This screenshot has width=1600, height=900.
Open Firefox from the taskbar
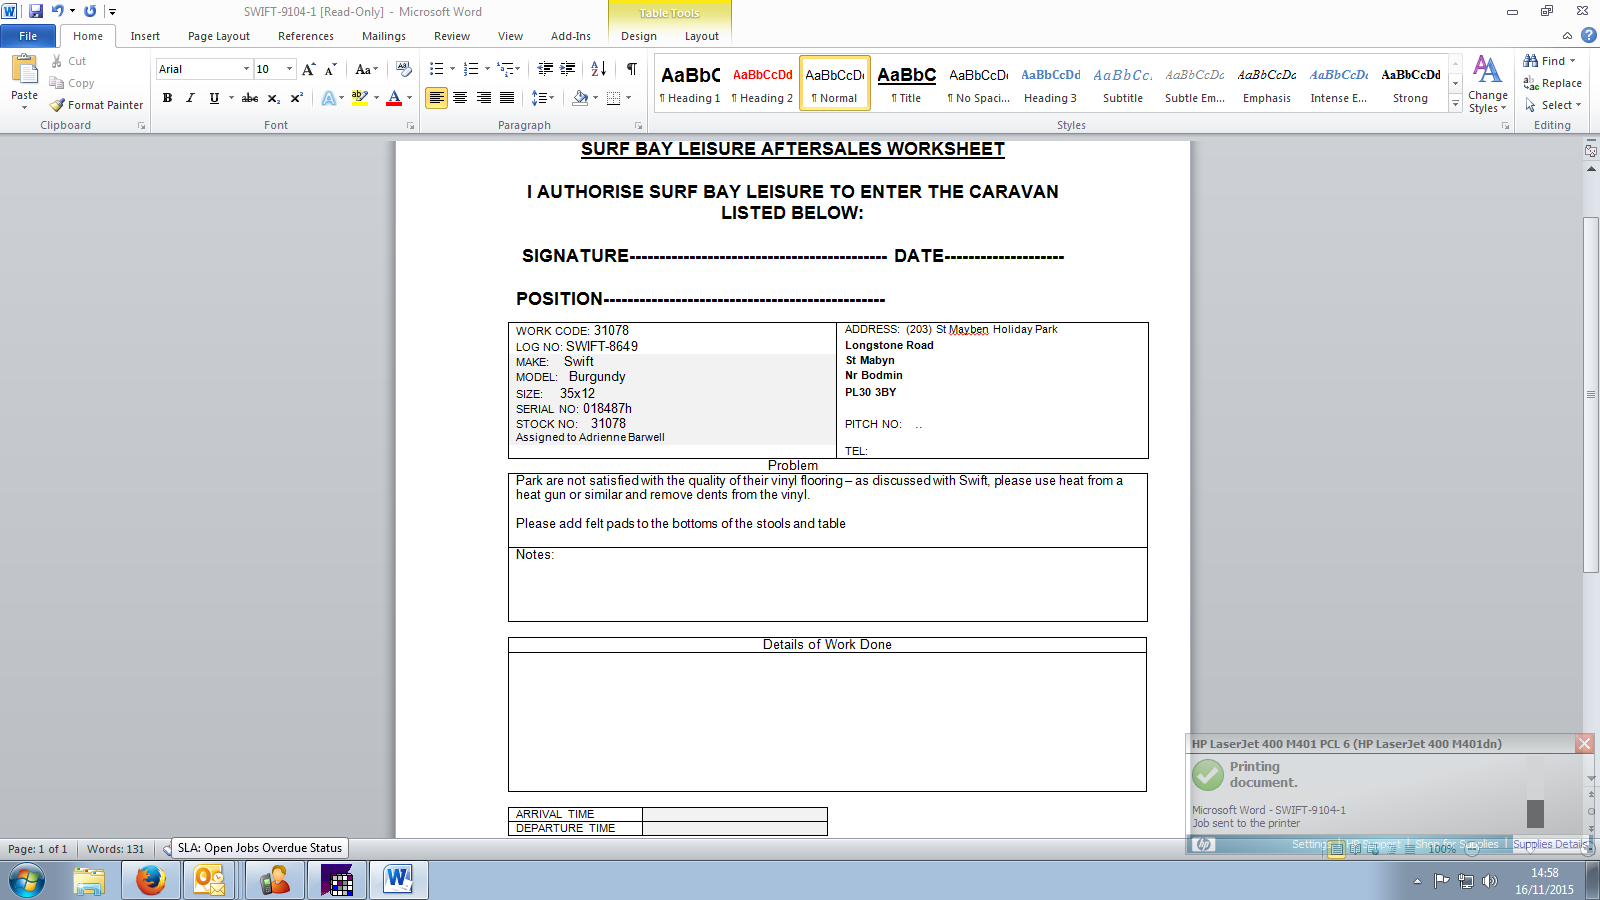(151, 880)
